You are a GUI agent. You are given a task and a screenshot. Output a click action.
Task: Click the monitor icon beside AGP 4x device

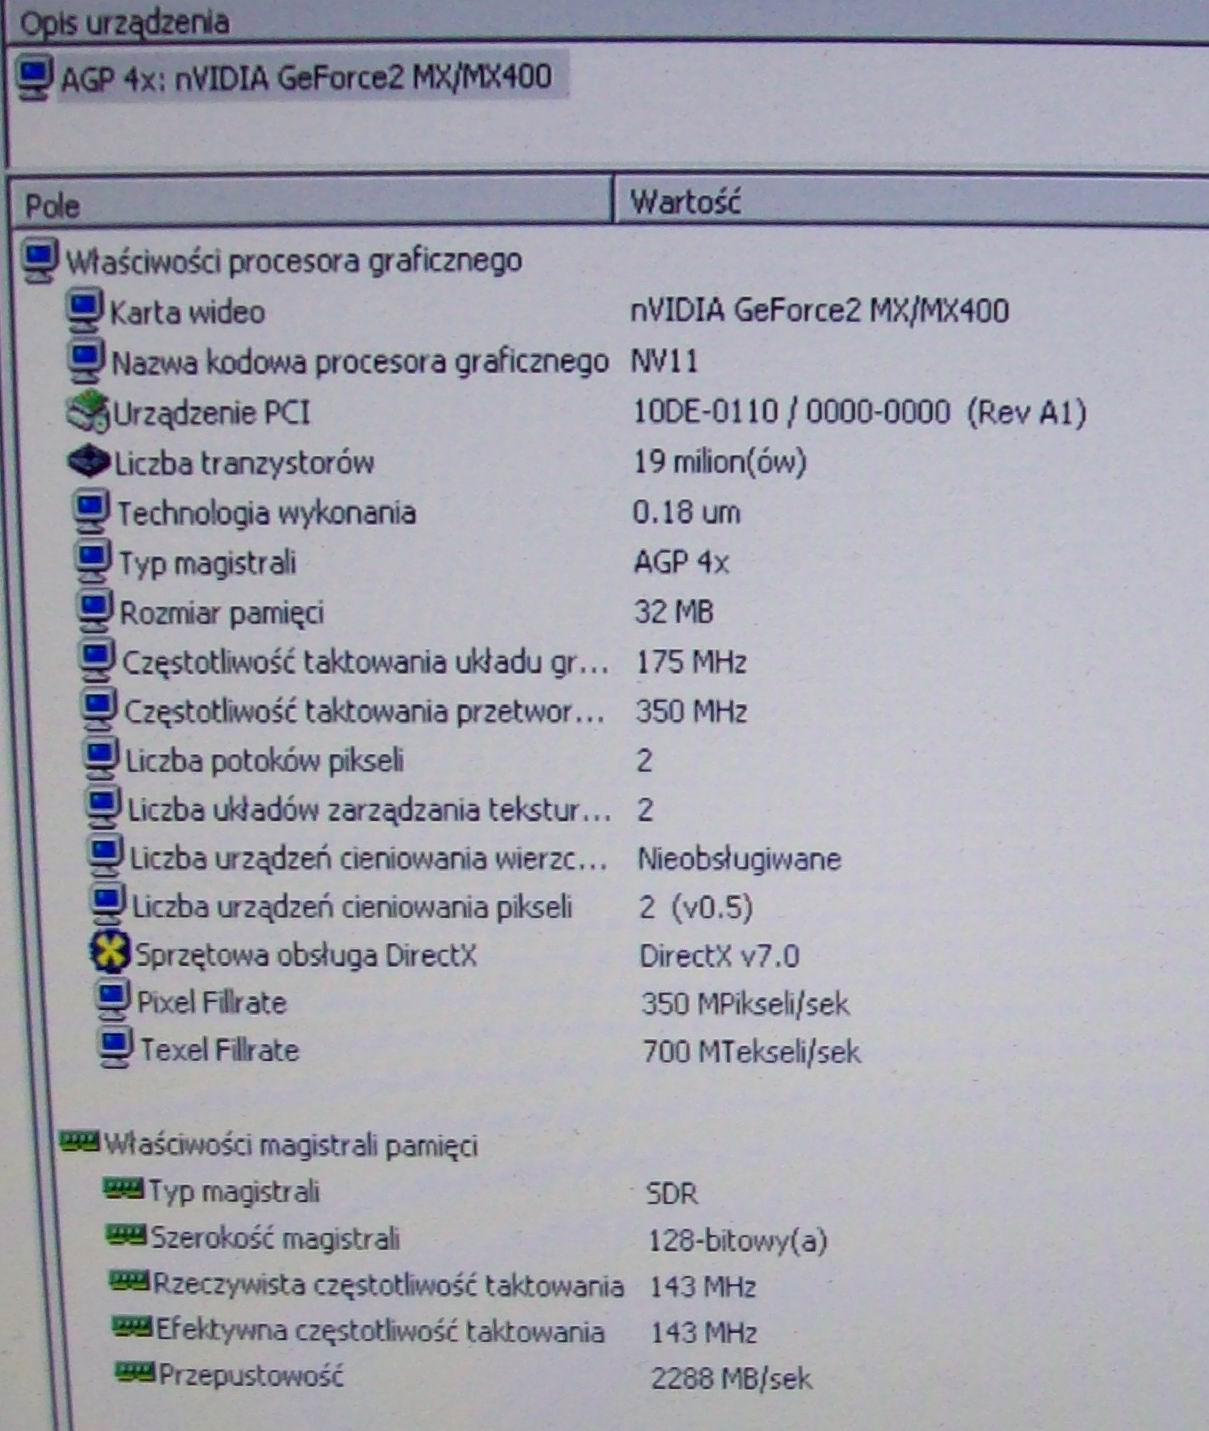point(35,78)
